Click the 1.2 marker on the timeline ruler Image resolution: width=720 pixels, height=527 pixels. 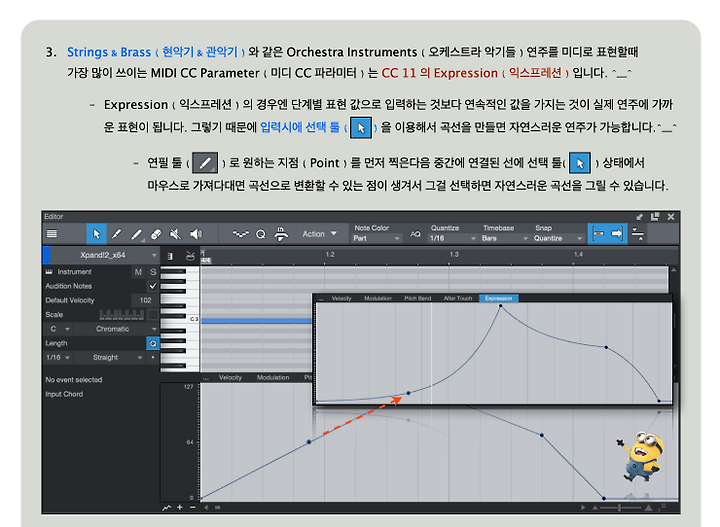(330, 254)
